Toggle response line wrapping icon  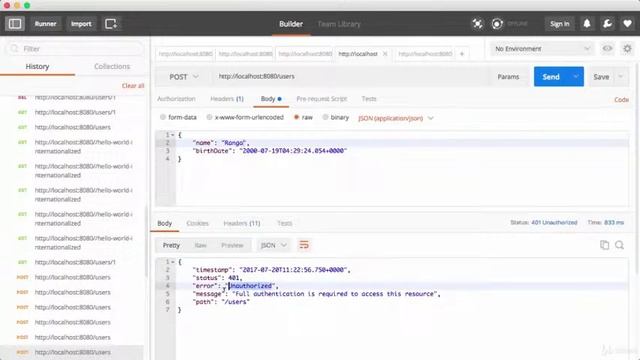click(x=304, y=245)
